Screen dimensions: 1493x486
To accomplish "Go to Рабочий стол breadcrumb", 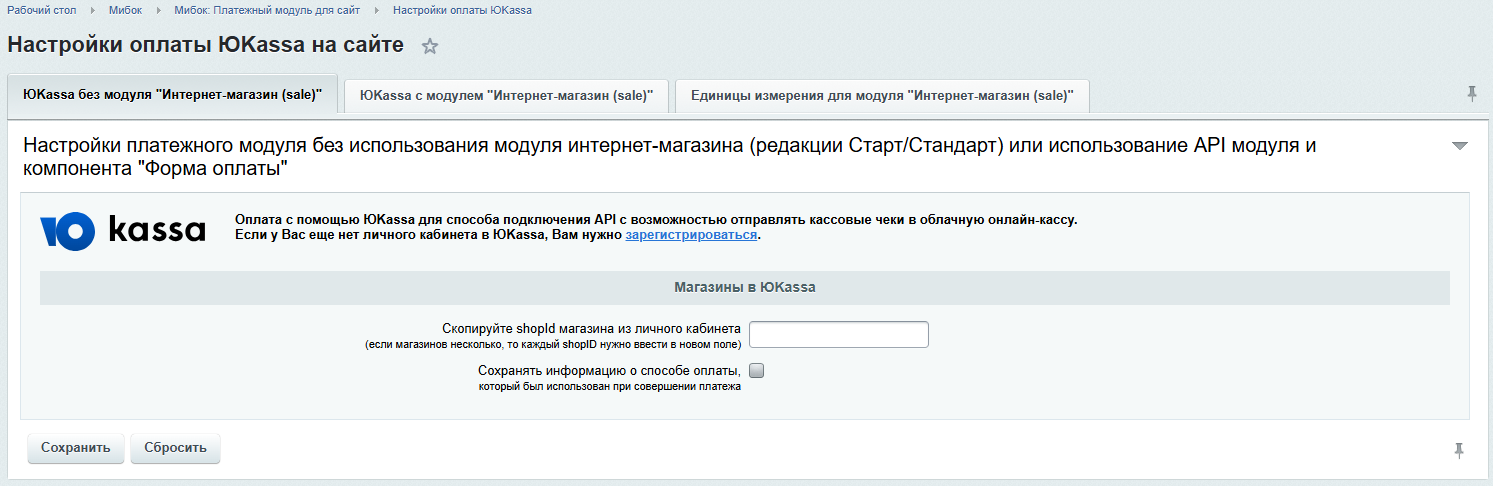I will pos(42,10).
